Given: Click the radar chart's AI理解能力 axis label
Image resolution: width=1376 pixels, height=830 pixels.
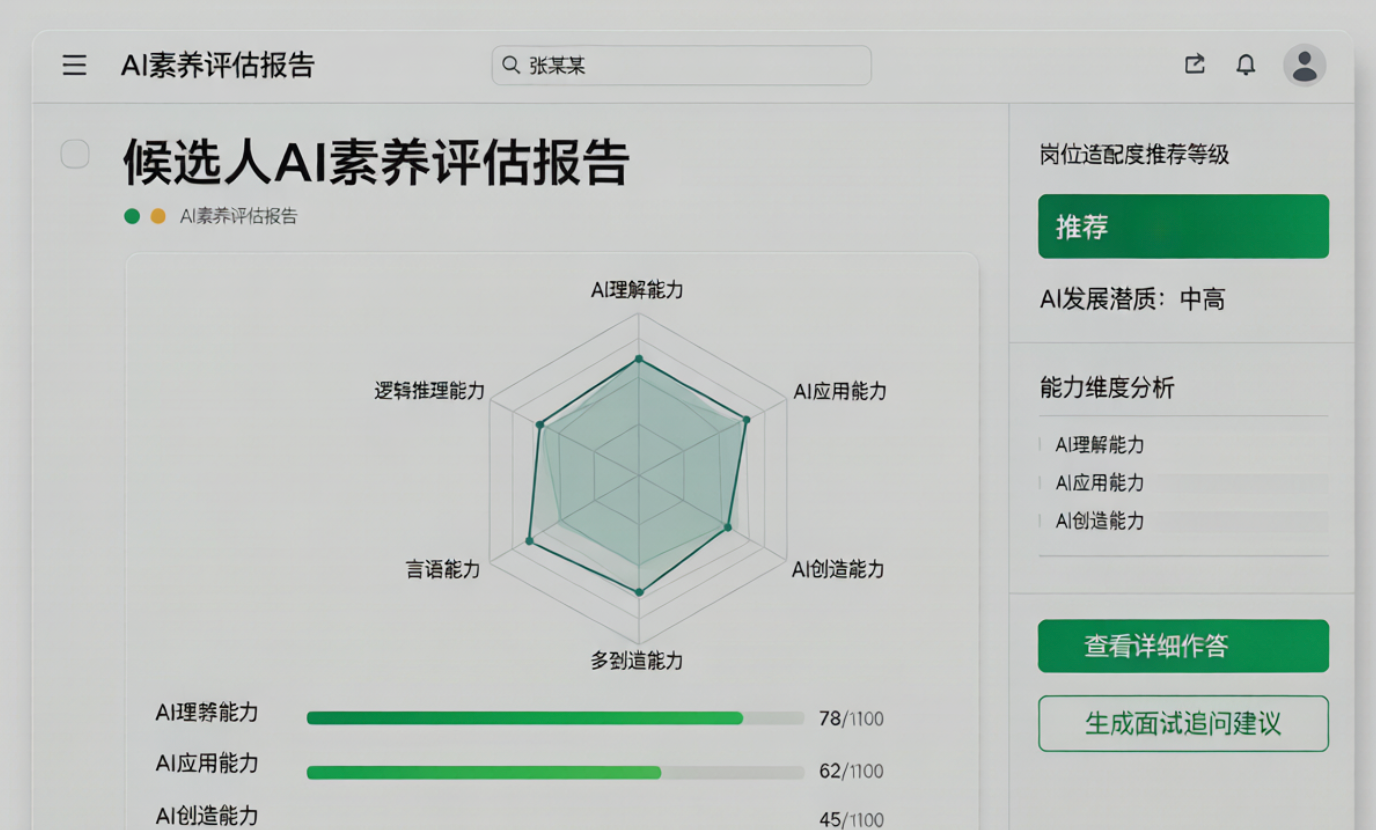Looking at the screenshot, I should point(637,290).
